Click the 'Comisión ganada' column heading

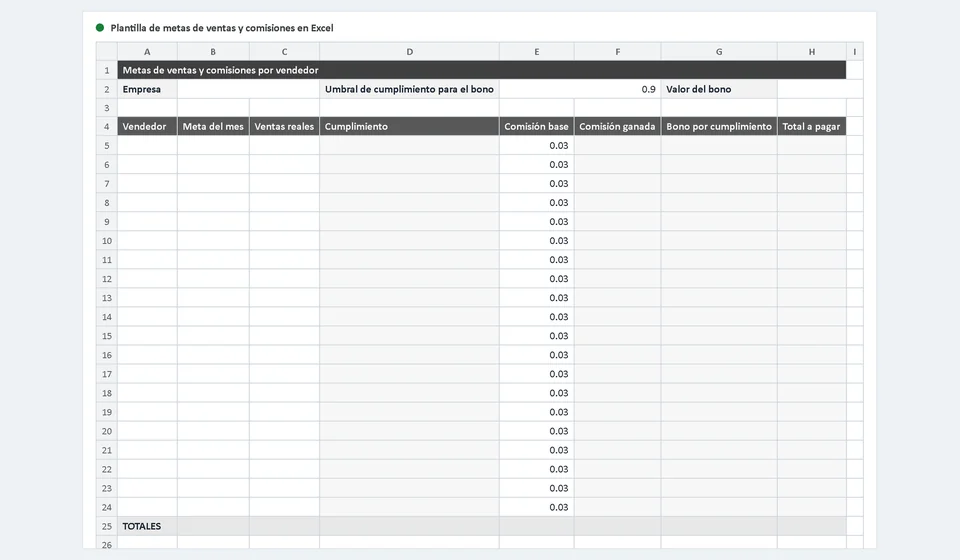(617, 126)
